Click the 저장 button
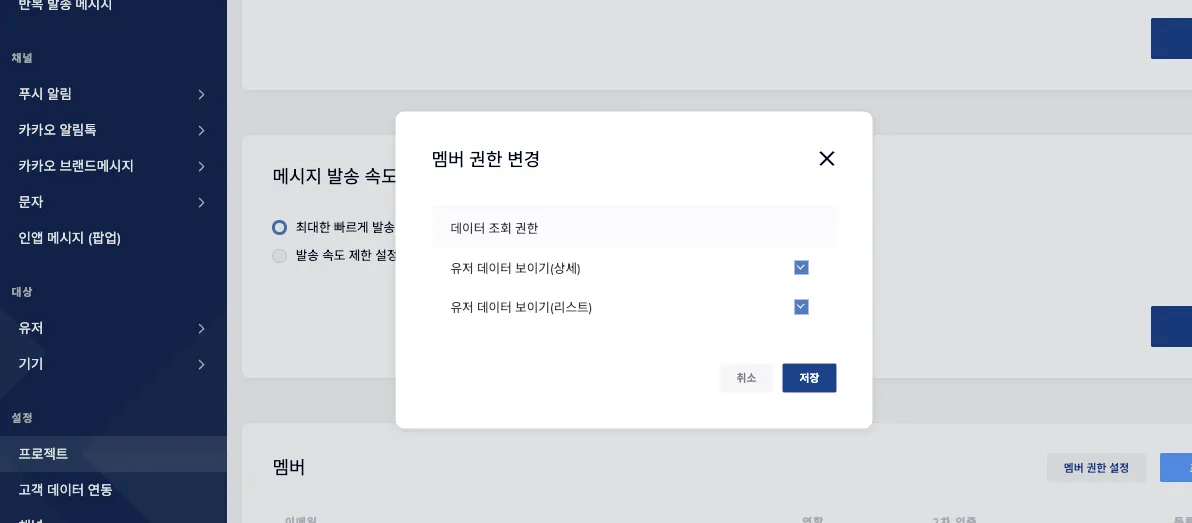1192x523 pixels. click(x=809, y=378)
